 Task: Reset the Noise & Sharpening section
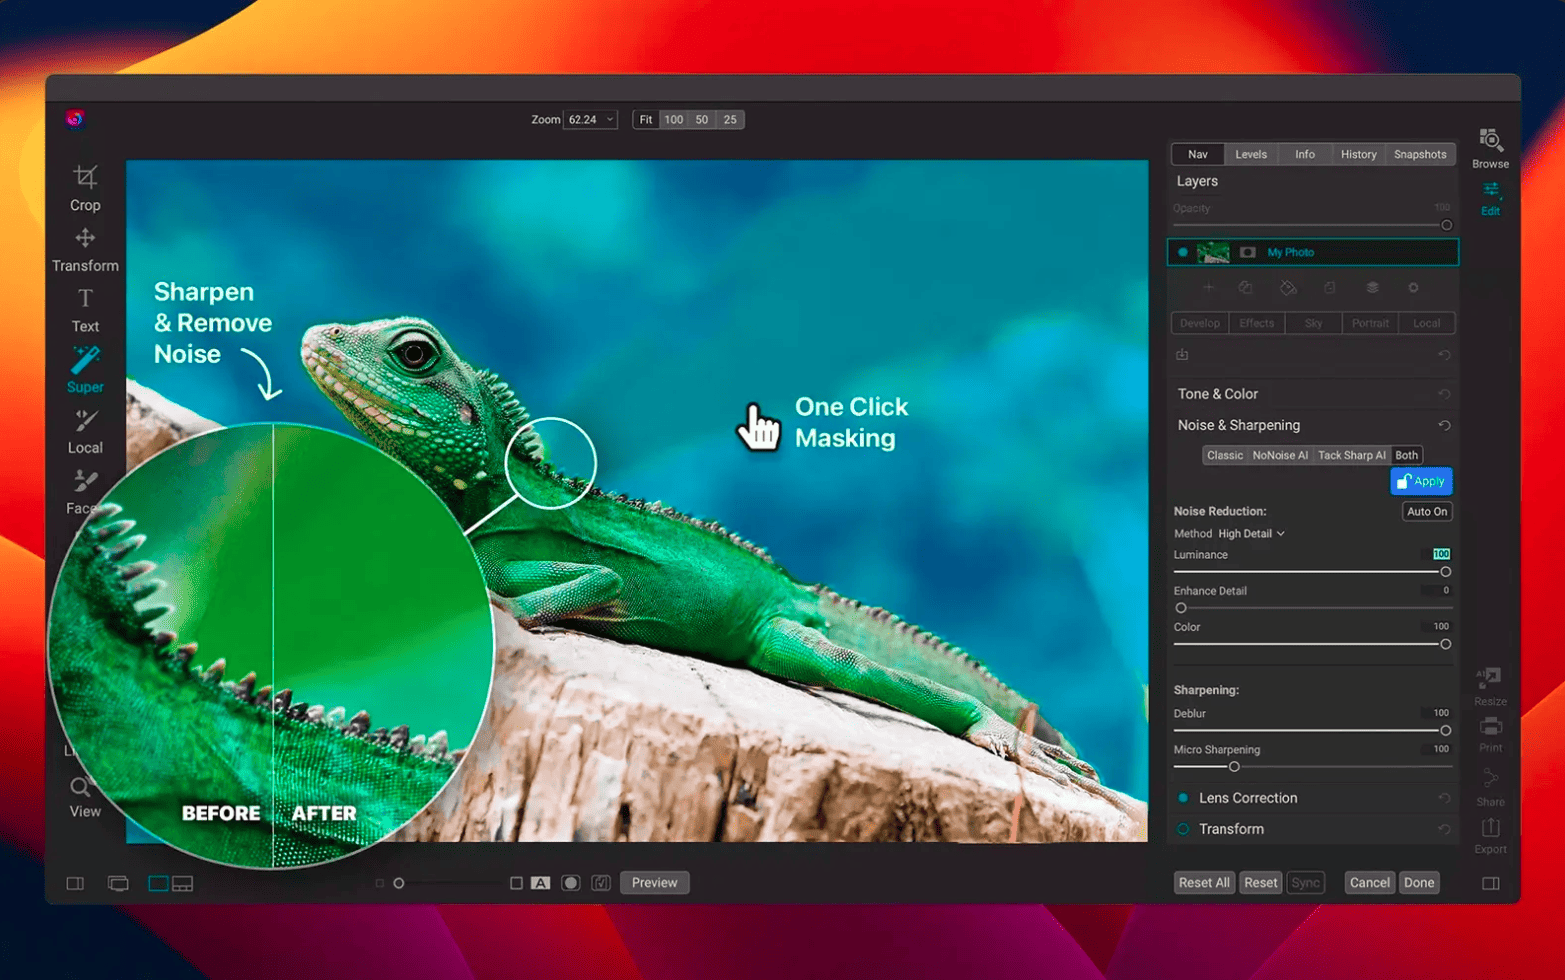pyautogui.click(x=1444, y=425)
